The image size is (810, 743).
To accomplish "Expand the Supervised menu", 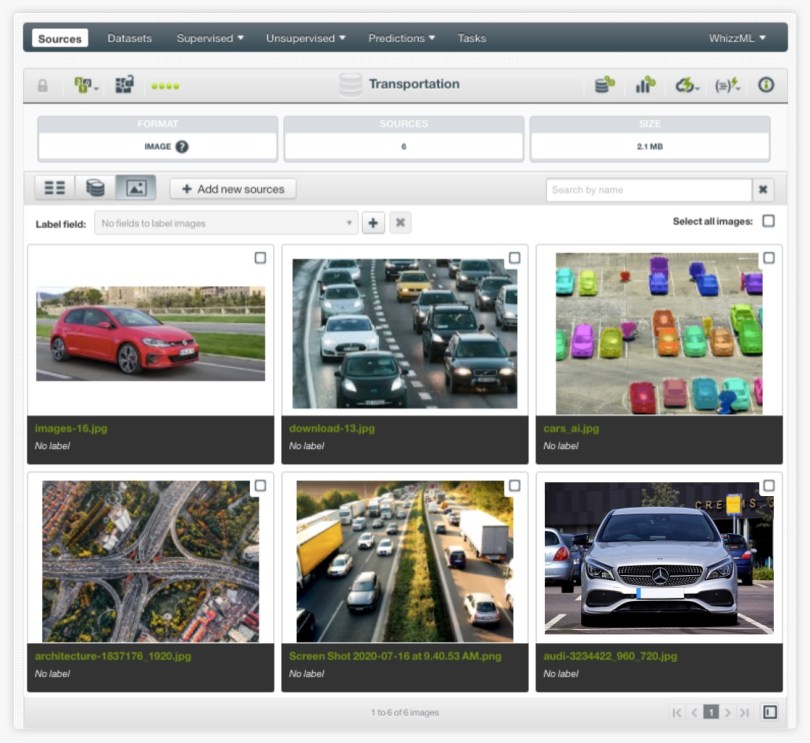I will tap(210, 38).
